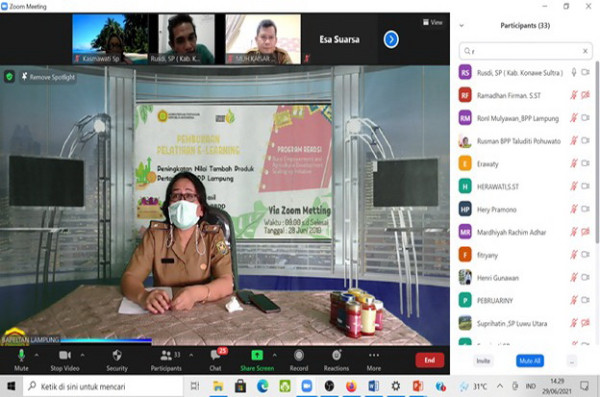Screen dimensions: 600x397
Task: Select Rusdi, SP video thumbnail
Action: pos(186,39)
